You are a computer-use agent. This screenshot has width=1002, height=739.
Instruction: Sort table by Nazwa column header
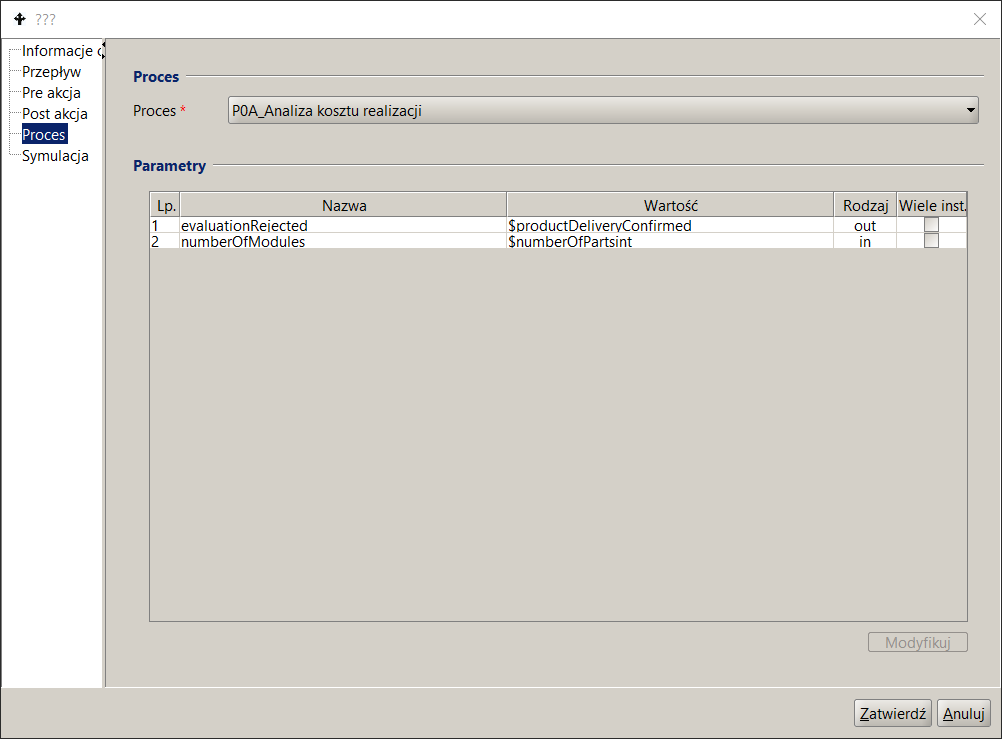343,205
